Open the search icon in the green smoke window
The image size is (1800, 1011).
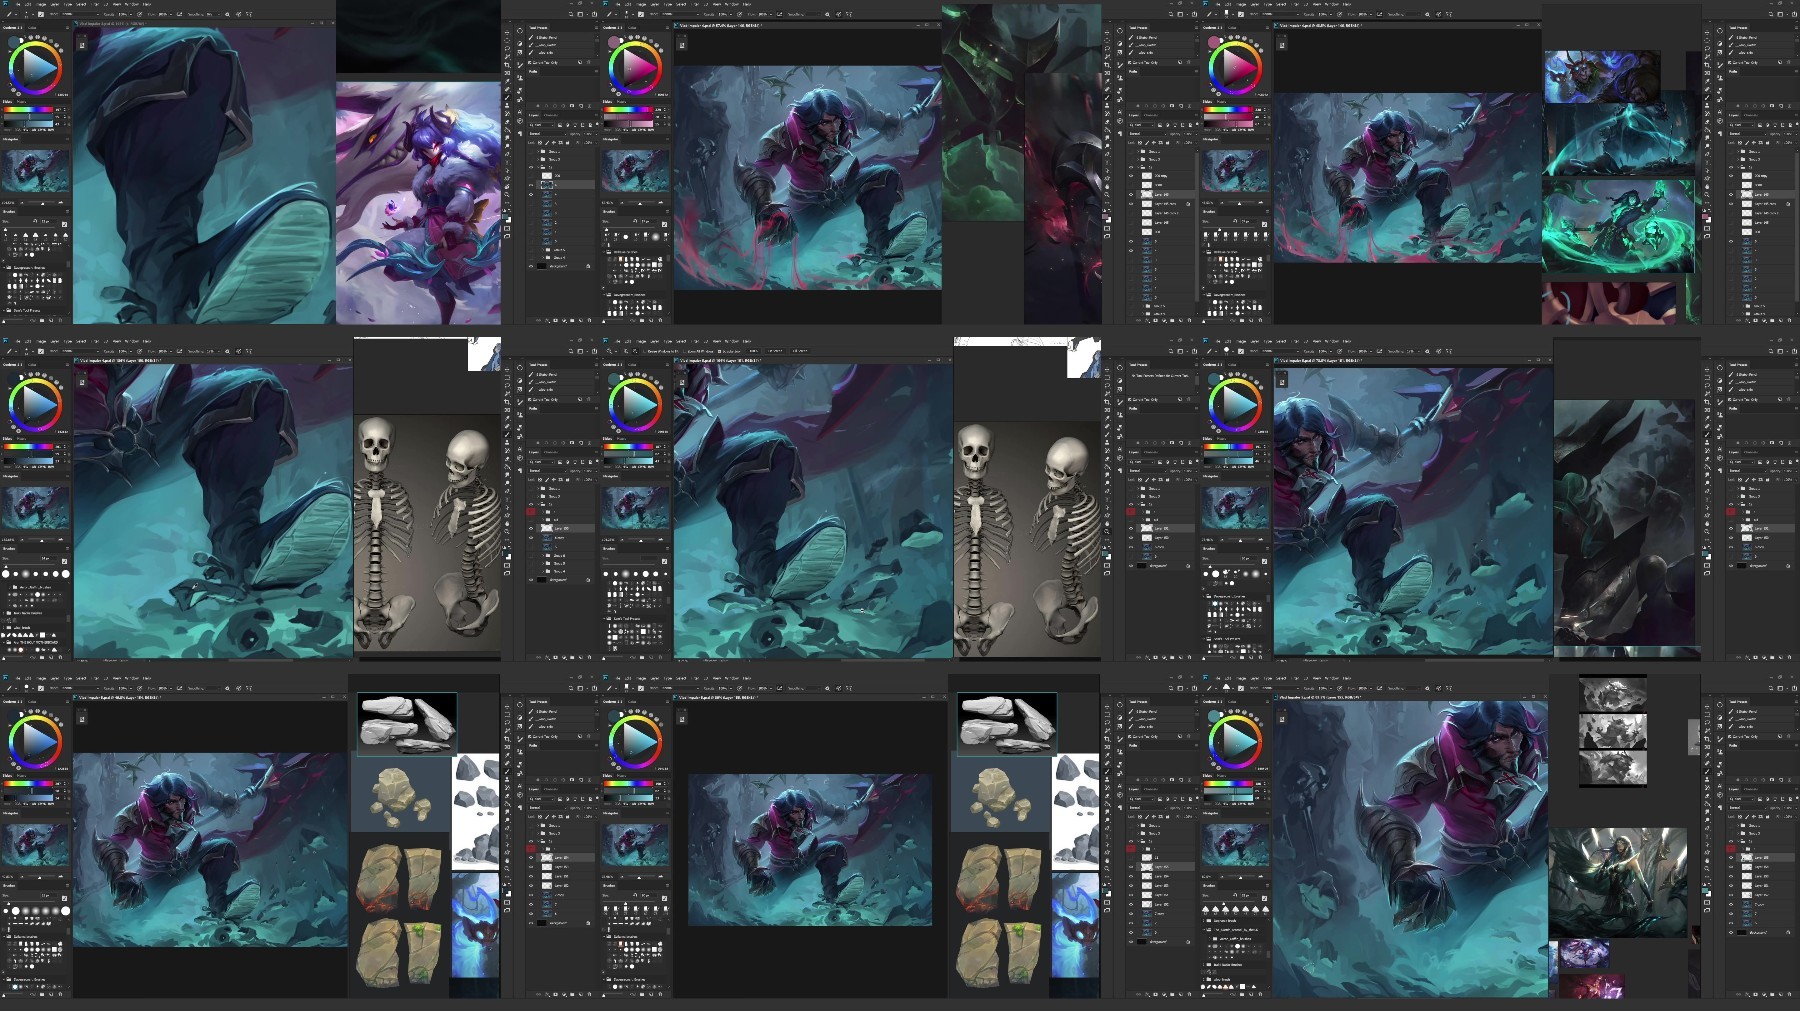point(1172,14)
